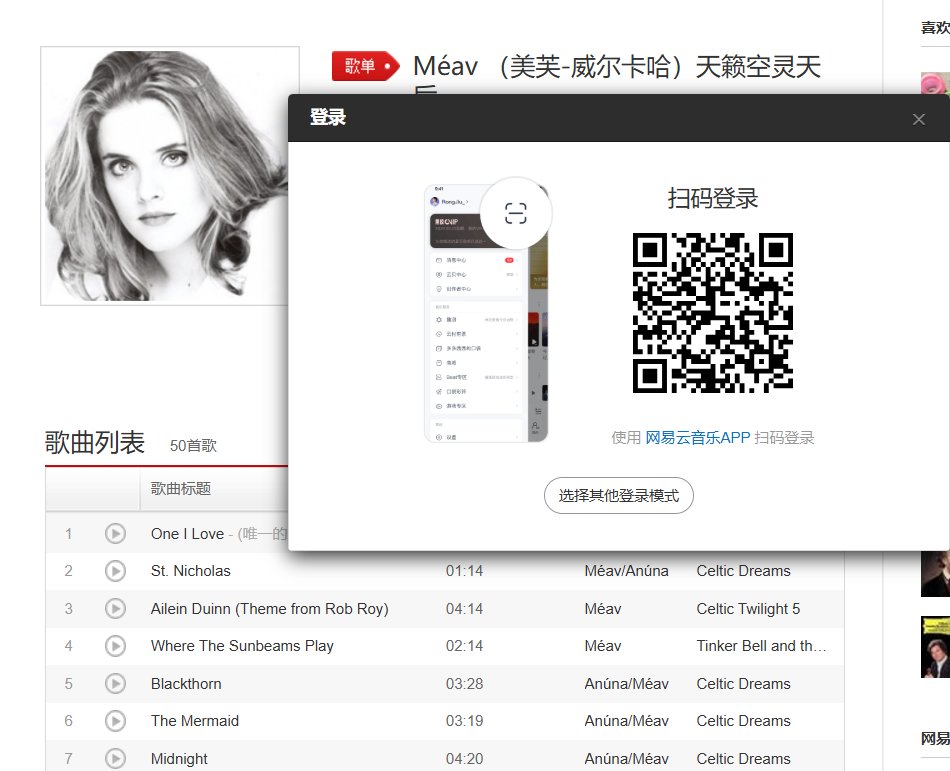
Task: Click the 歌曲列表 heading
Action: click(x=95, y=442)
